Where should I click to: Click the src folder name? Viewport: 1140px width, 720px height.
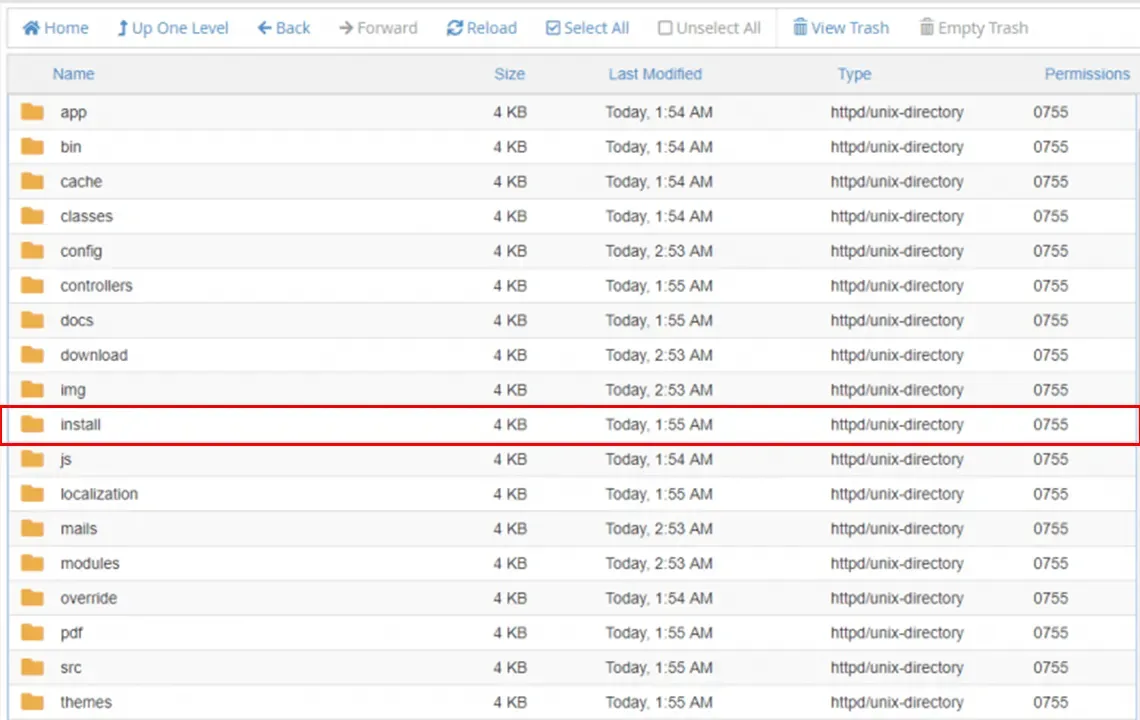pyautogui.click(x=71, y=668)
